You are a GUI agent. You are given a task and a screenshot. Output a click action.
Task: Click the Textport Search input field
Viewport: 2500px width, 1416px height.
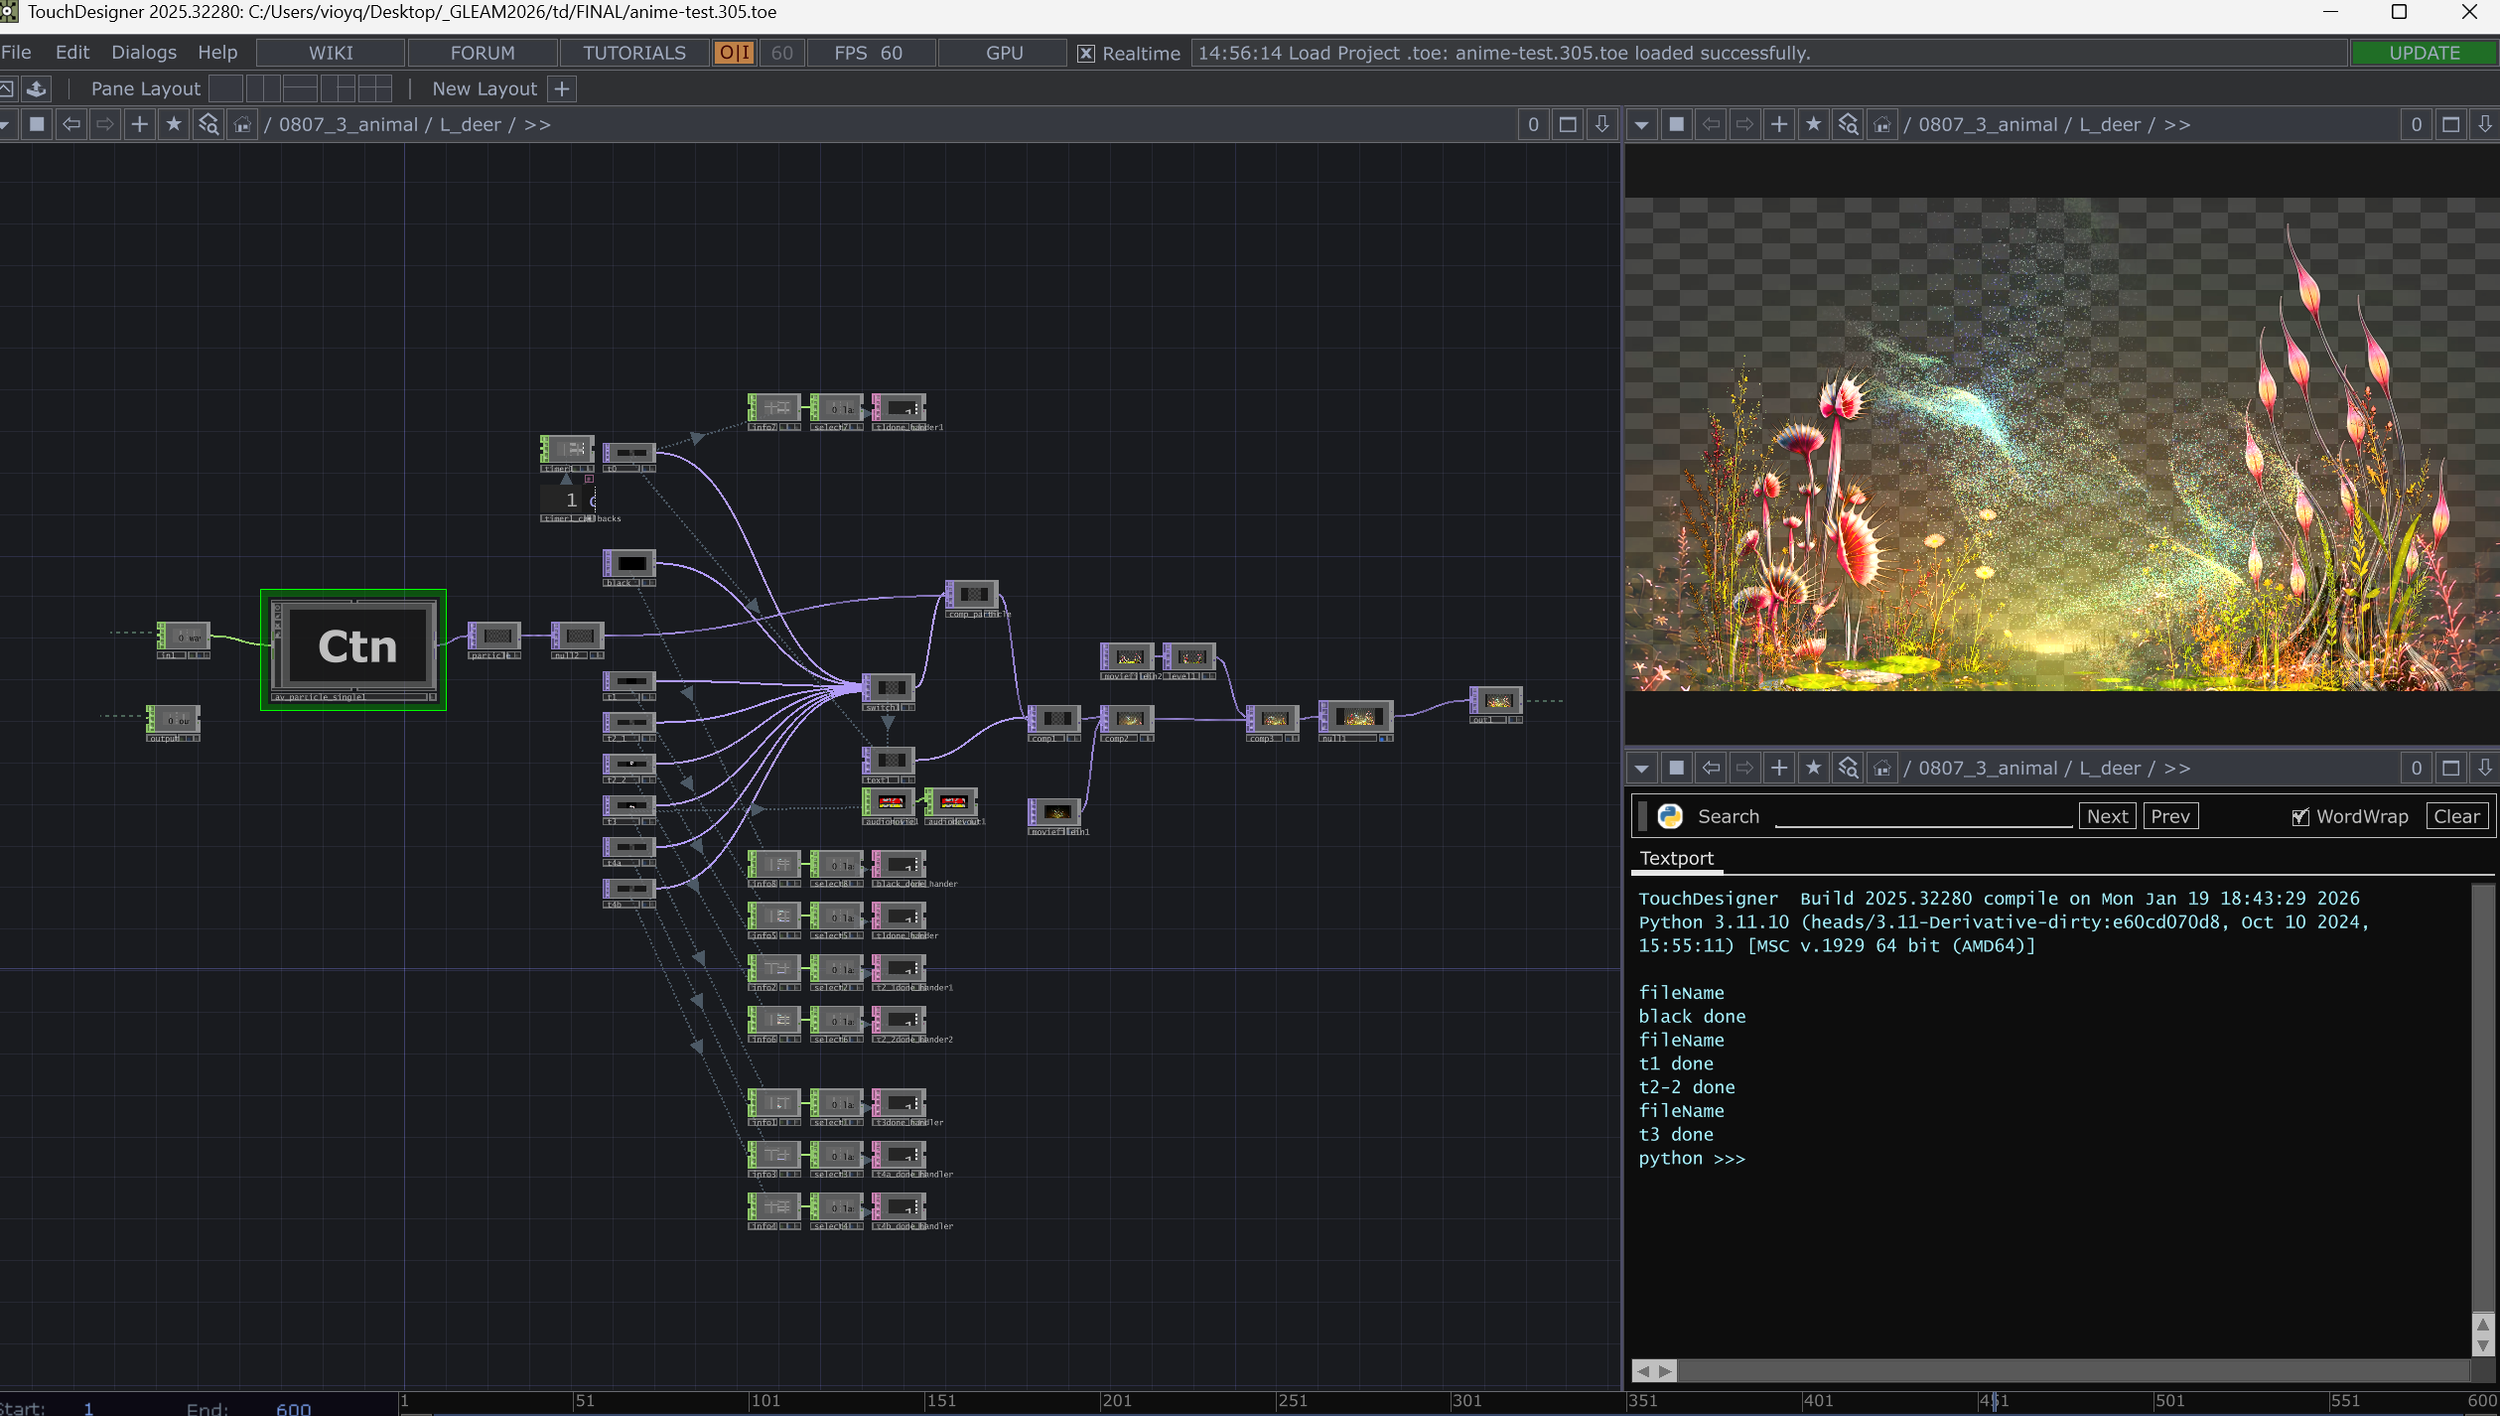[x=1923, y=816]
